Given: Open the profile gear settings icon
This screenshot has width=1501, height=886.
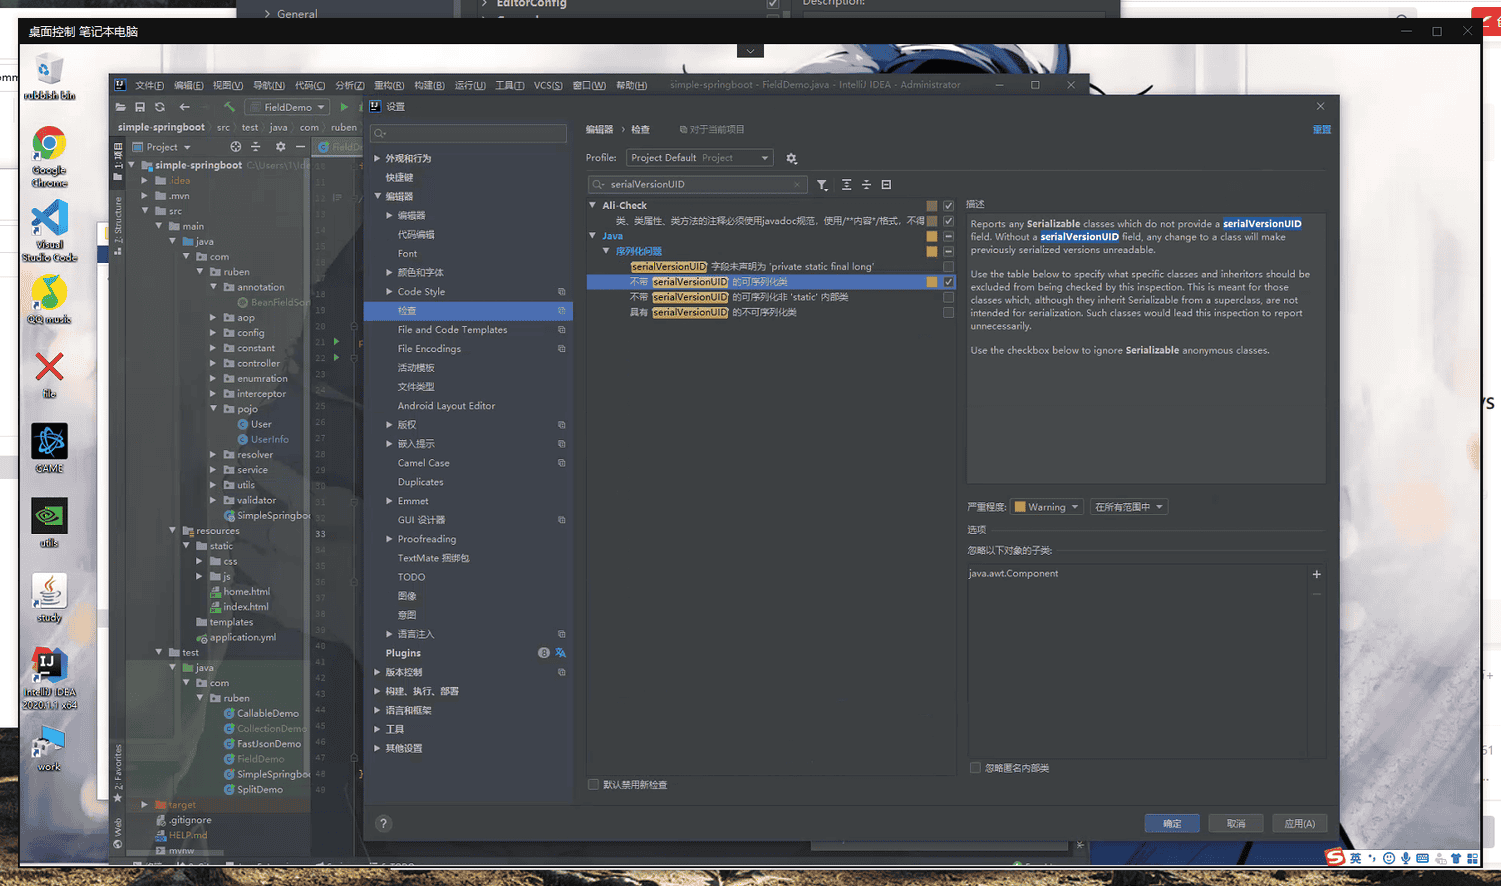Looking at the screenshot, I should 791,159.
